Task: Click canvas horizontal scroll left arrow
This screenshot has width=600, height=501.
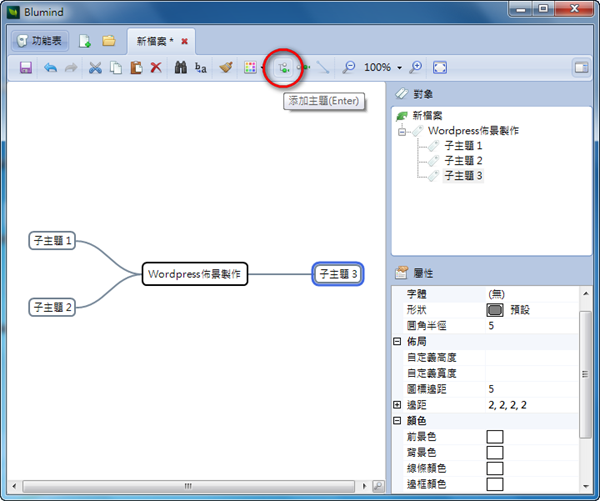Action: [x=14, y=486]
